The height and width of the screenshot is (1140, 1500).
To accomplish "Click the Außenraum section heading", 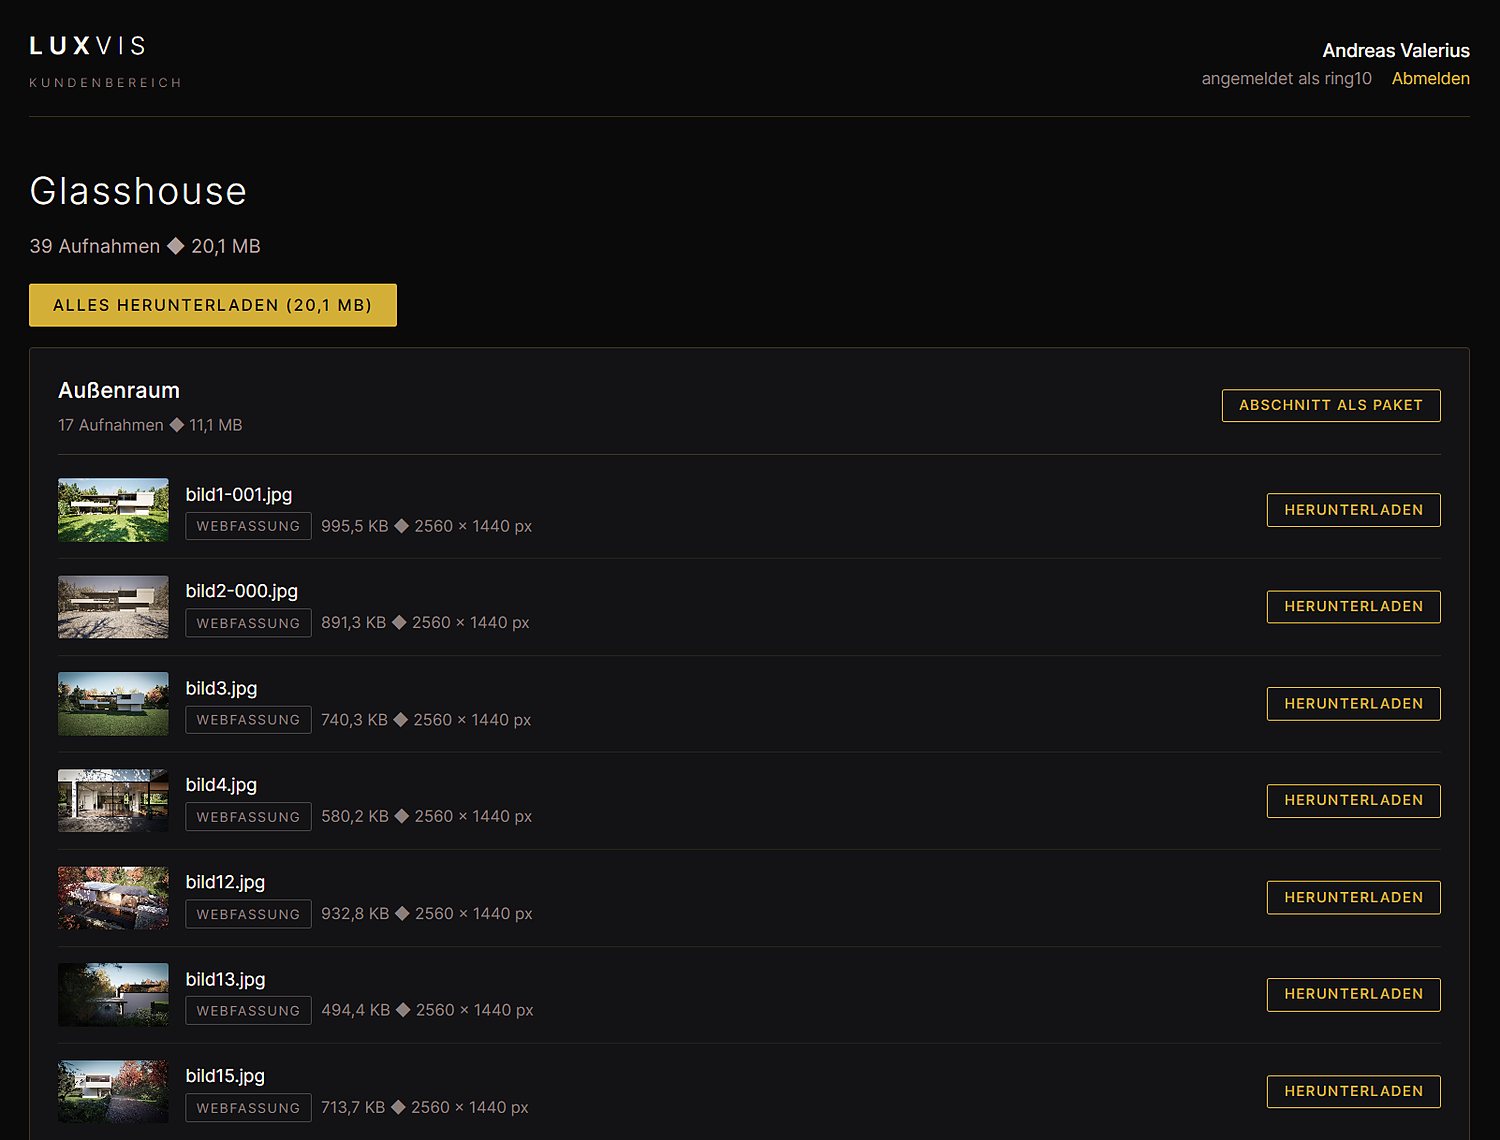I will (119, 391).
